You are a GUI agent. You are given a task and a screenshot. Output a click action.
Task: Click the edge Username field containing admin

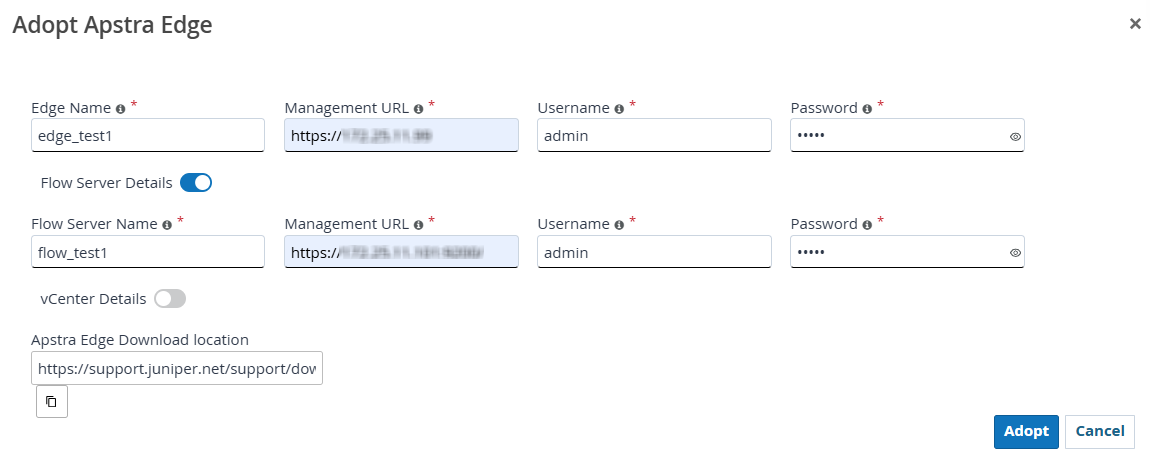pos(654,136)
